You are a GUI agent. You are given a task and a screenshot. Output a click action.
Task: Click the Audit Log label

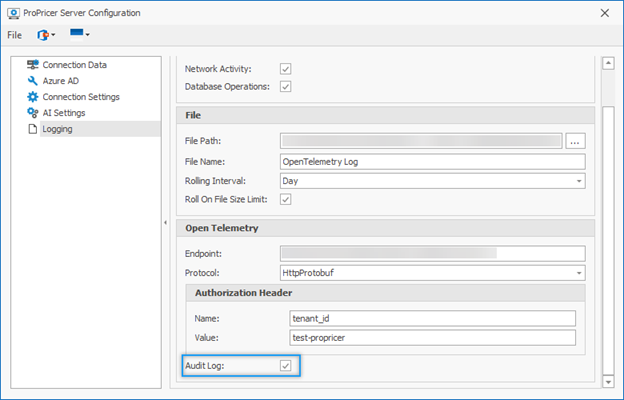coord(205,365)
